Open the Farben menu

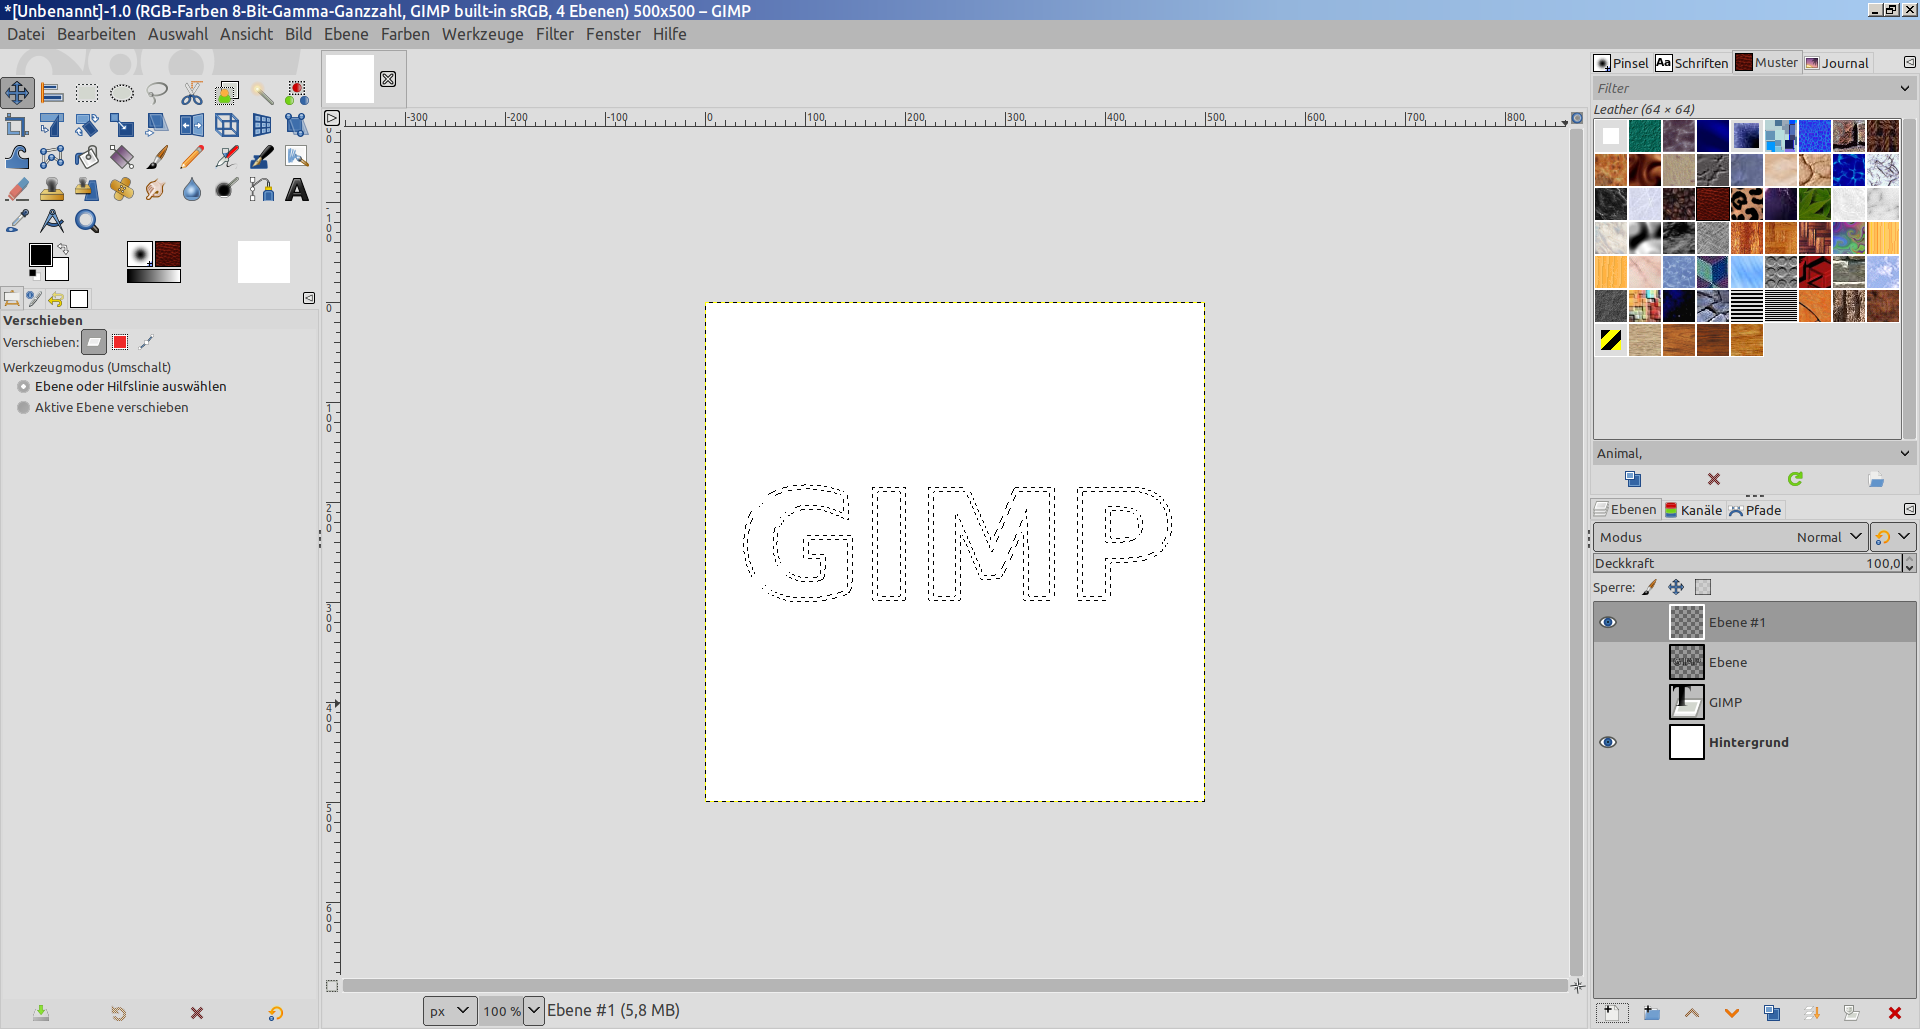point(405,34)
